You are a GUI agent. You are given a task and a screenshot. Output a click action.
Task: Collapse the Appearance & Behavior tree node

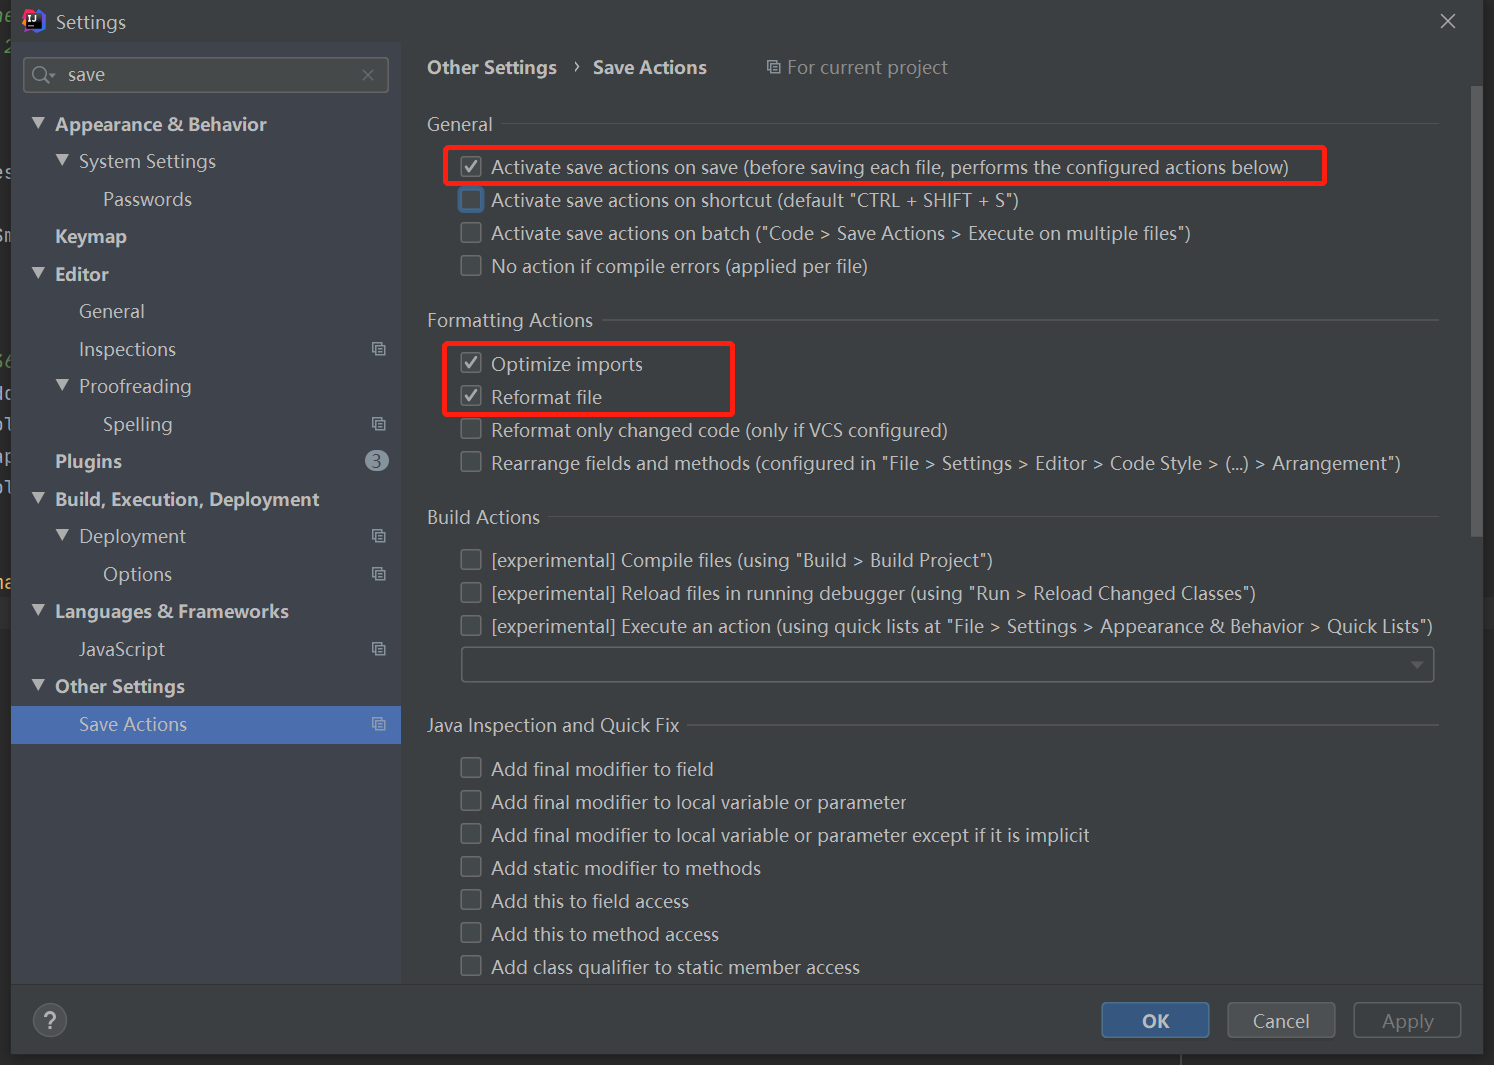pos(38,123)
